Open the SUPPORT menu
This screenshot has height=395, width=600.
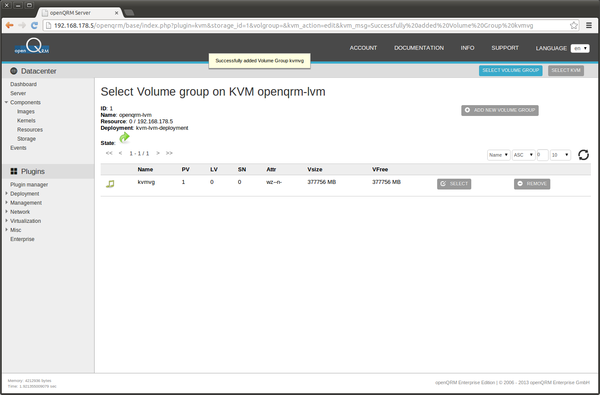pyautogui.click(x=505, y=48)
